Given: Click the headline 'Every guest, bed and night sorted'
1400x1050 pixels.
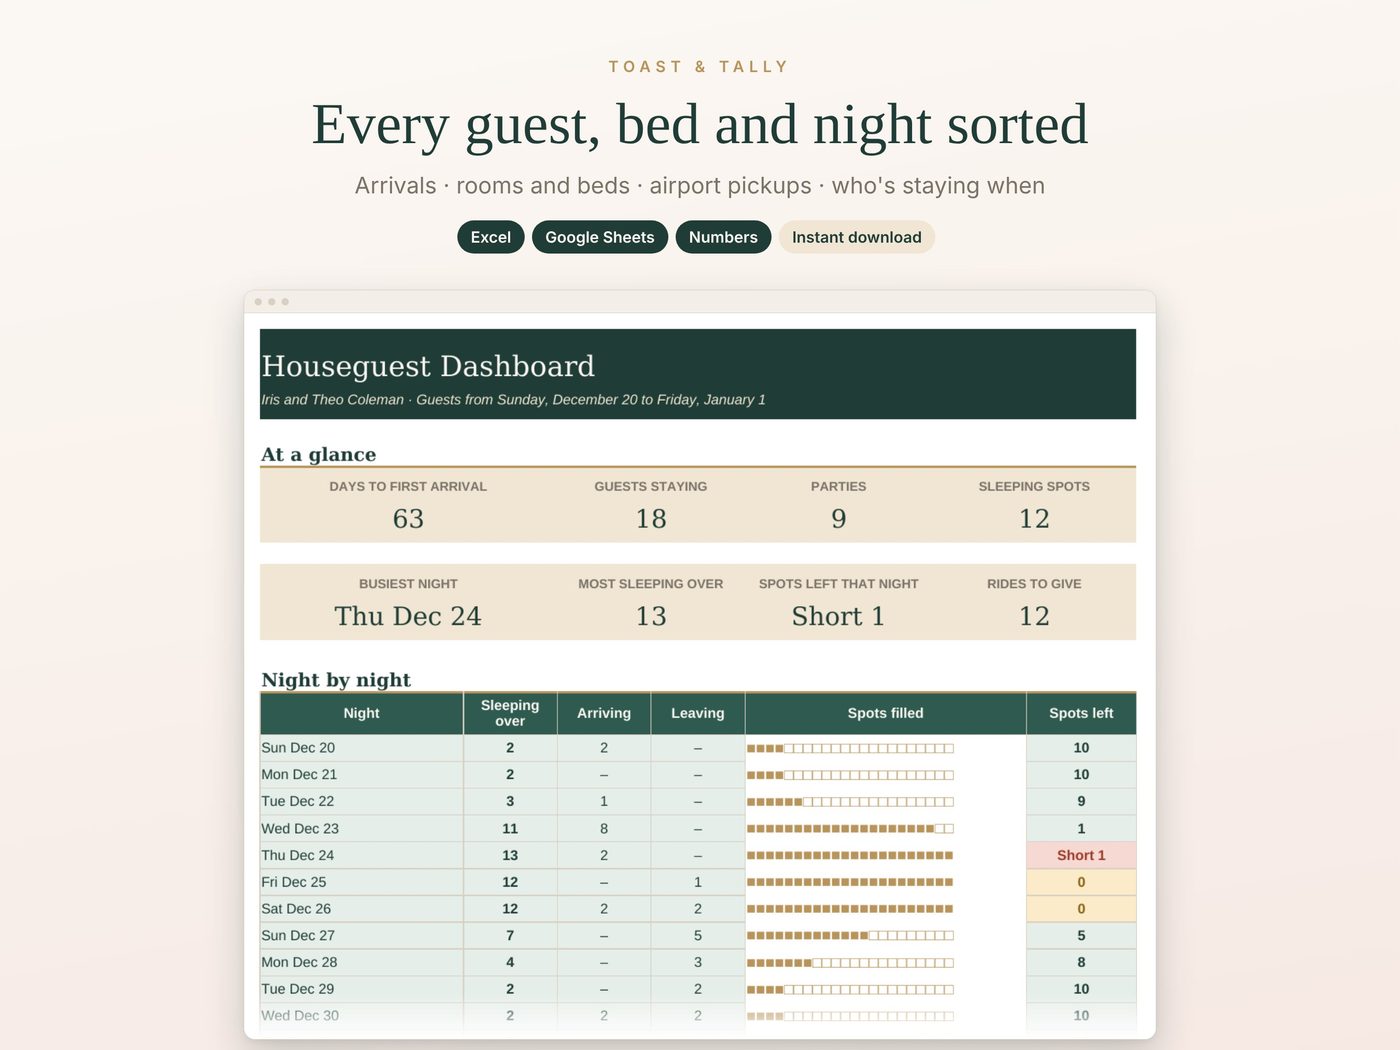Looking at the screenshot, I should (700, 125).
